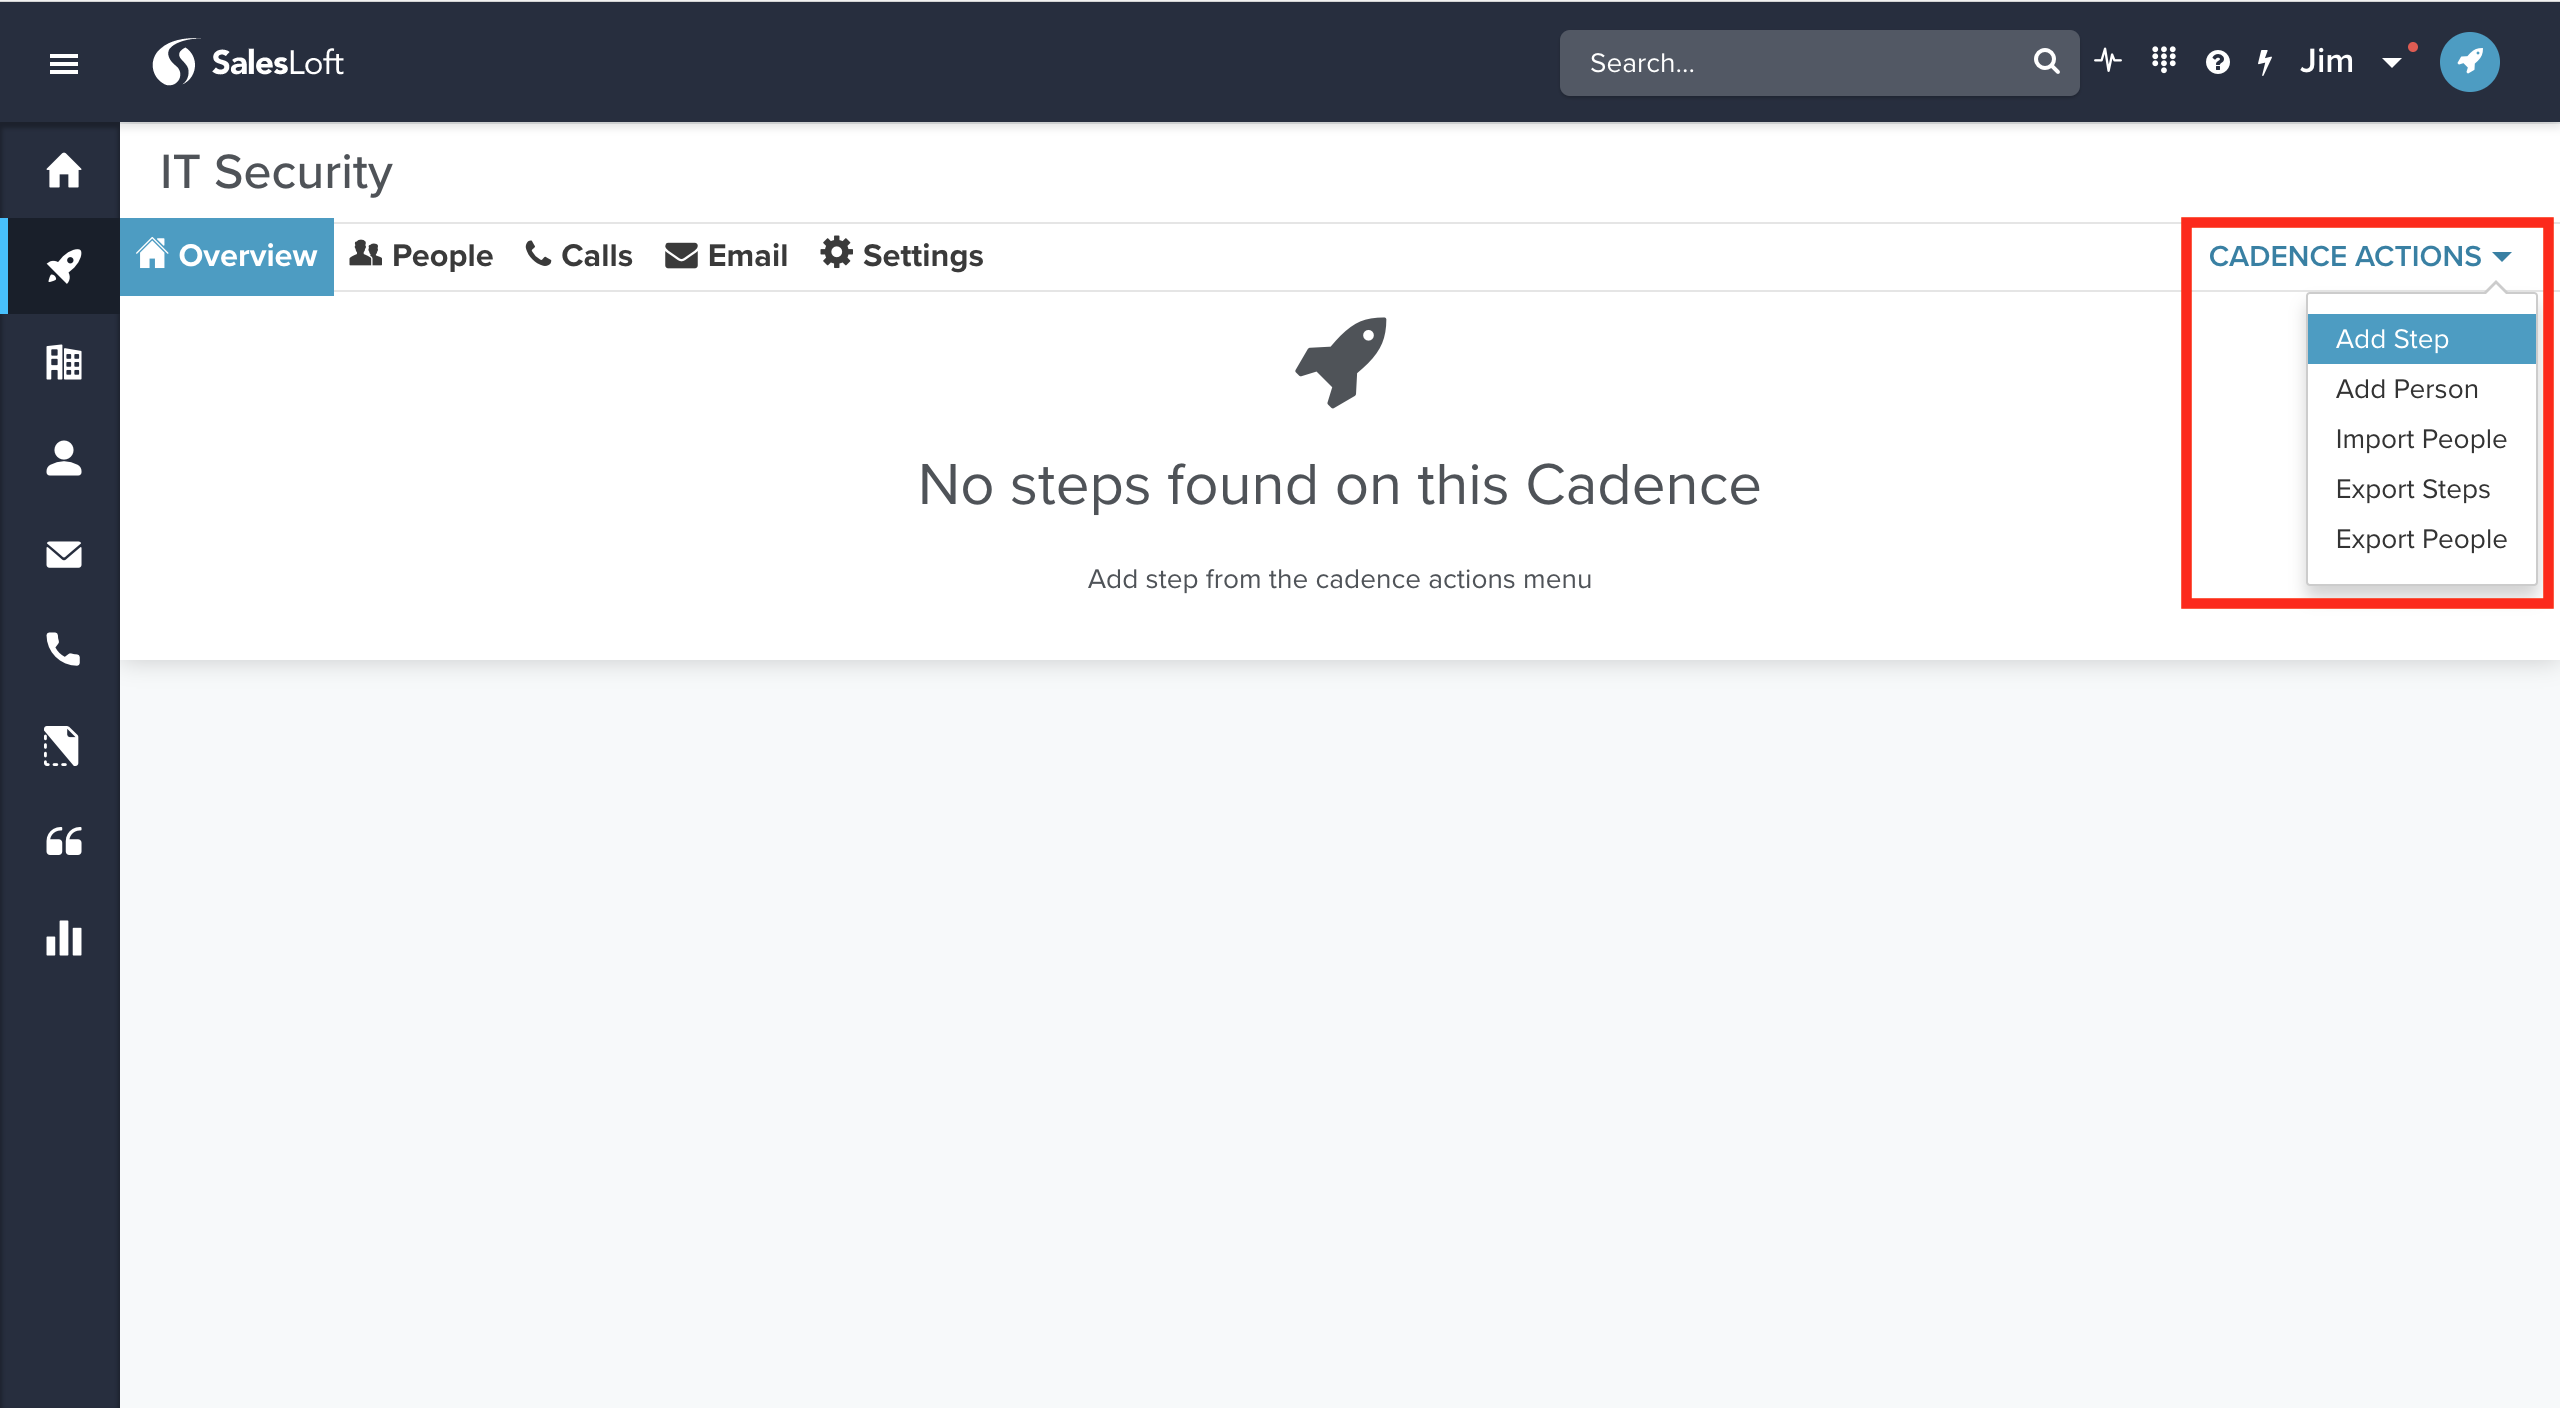Open the help question mark icon
Viewport: 2560px width, 1408px height.
coord(2217,63)
